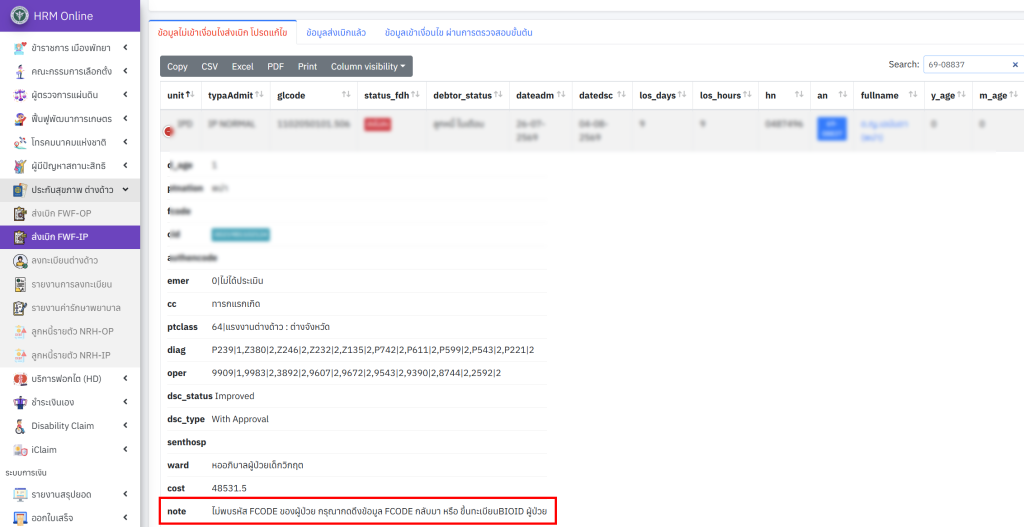The width and height of the screenshot is (1024, 527).
Task: Click the Disability Claim wheelchair icon
Action: (20, 426)
